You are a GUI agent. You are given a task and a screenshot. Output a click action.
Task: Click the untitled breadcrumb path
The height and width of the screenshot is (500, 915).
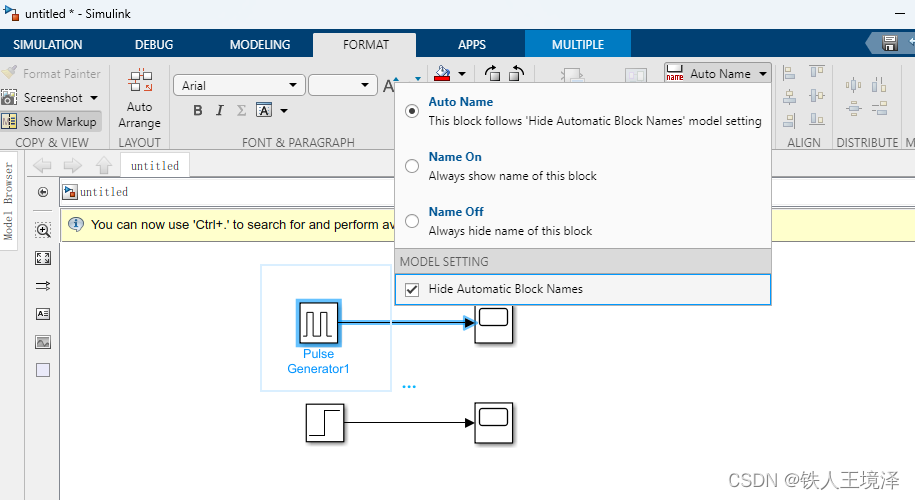tap(104, 192)
